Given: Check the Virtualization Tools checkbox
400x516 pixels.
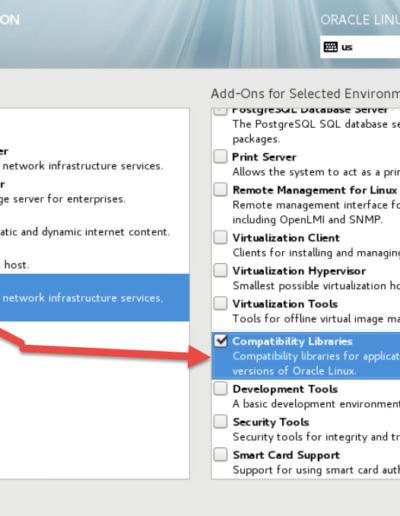Looking at the screenshot, I should click(x=220, y=303).
